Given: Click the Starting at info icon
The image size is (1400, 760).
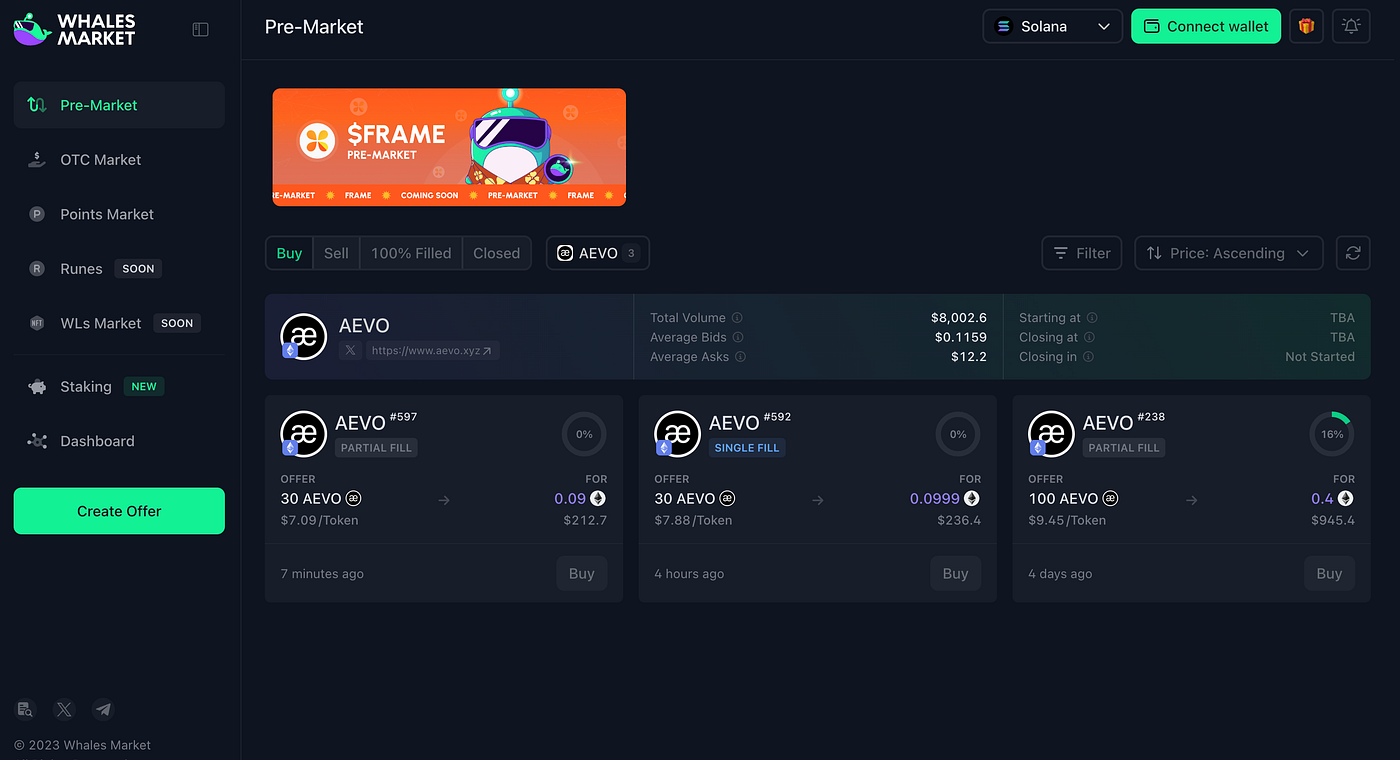Looking at the screenshot, I should [x=1092, y=317].
